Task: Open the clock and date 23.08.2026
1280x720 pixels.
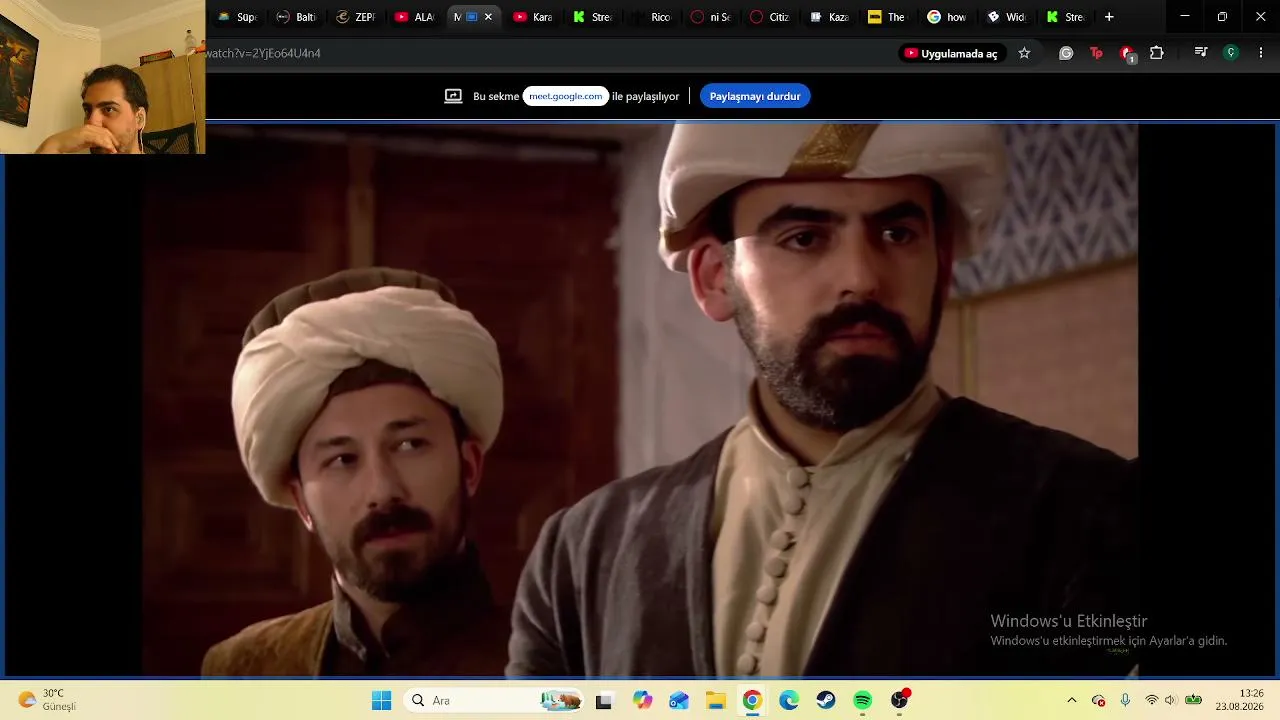Action: (1240, 700)
